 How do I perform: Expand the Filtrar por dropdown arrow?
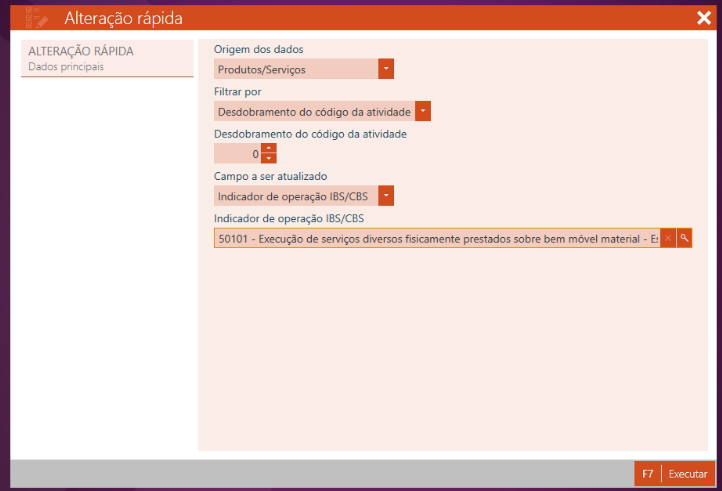423,111
